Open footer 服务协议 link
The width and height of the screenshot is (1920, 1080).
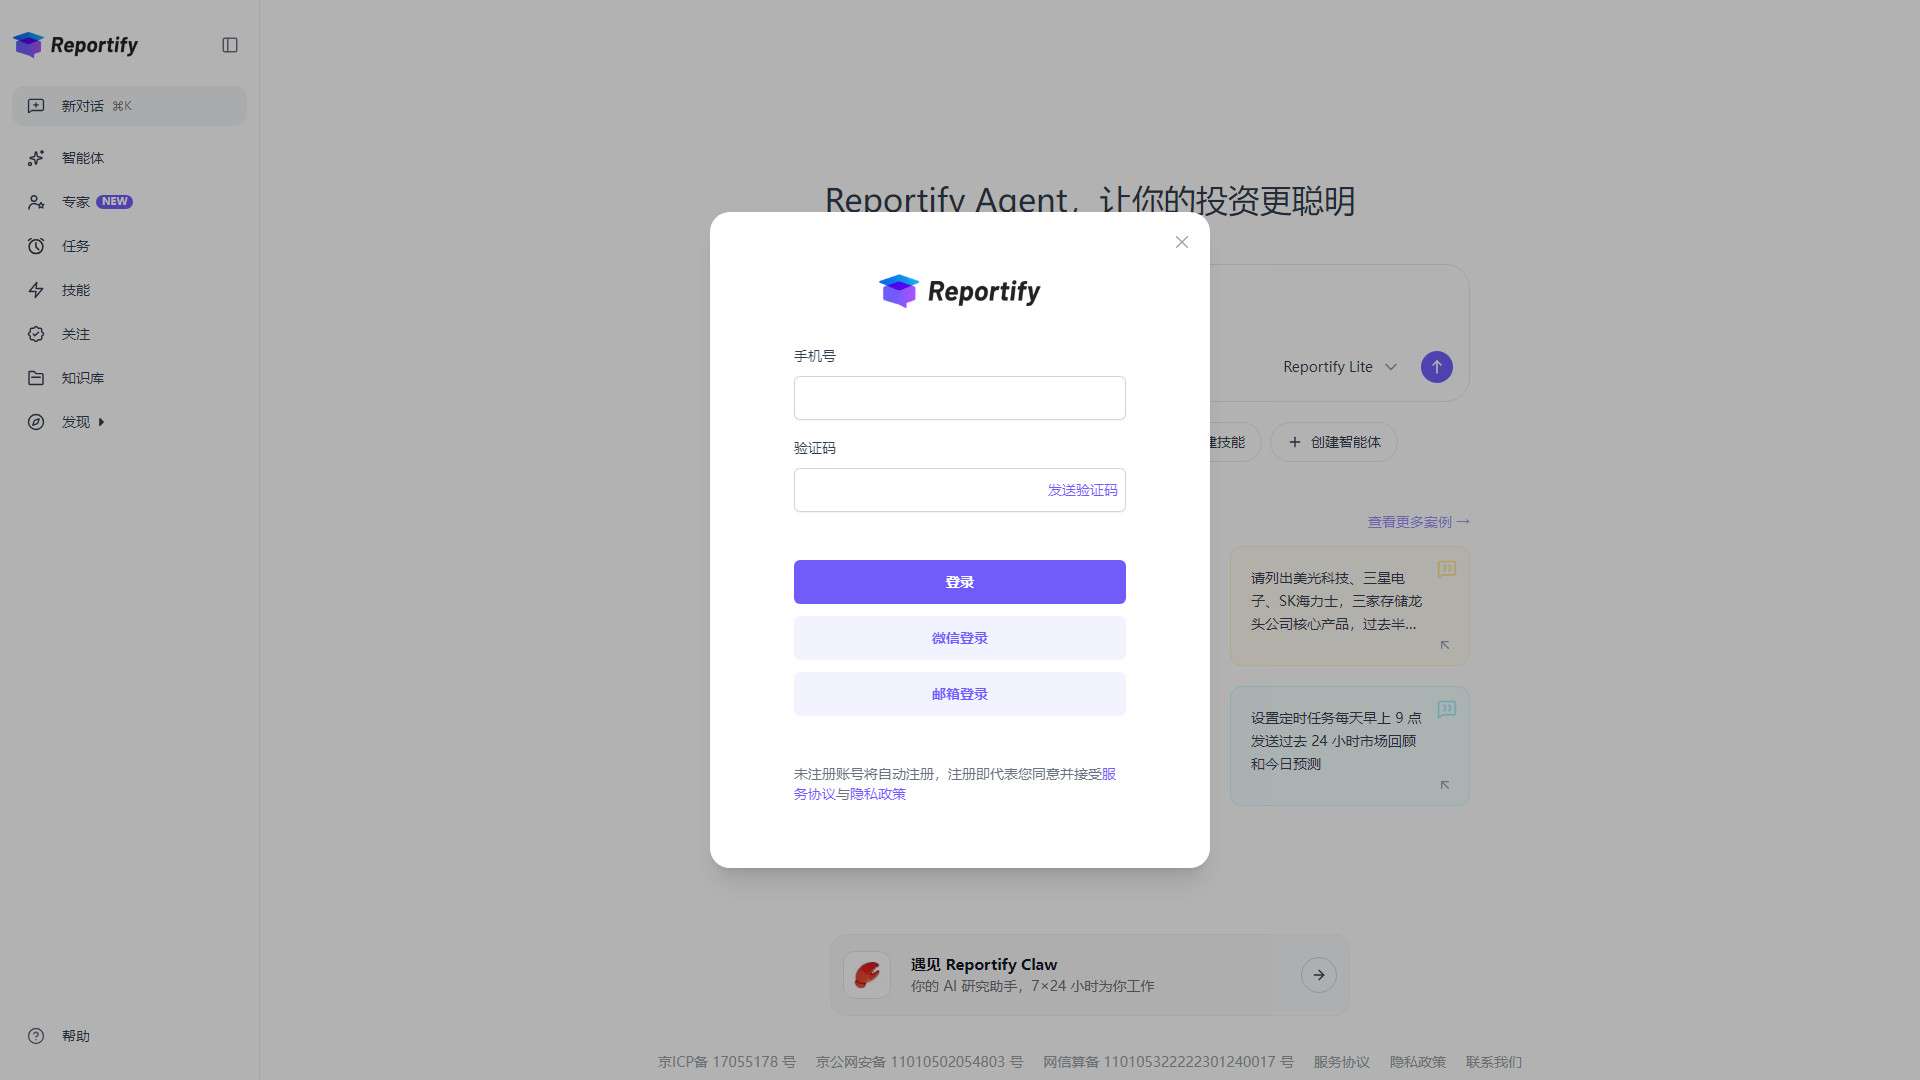click(x=1341, y=1062)
